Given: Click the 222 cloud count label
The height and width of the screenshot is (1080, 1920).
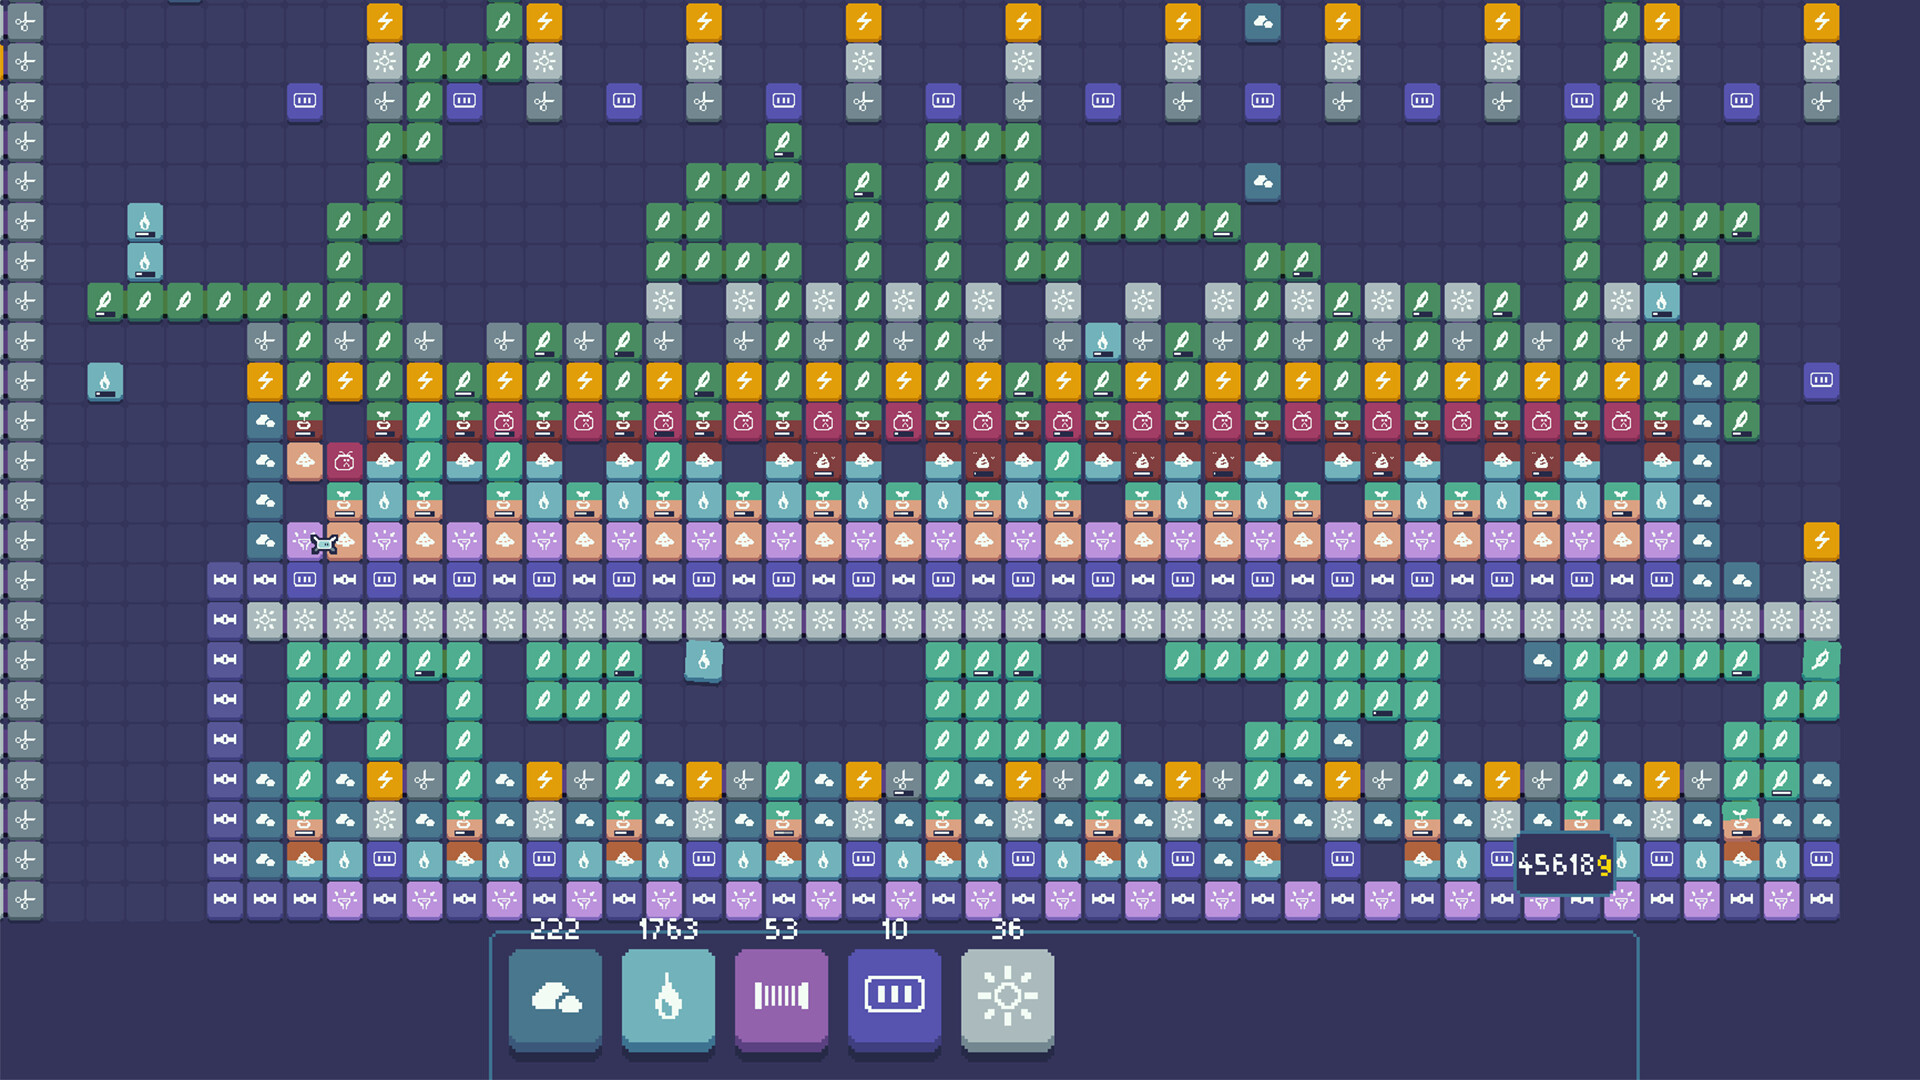Looking at the screenshot, I should [x=555, y=929].
